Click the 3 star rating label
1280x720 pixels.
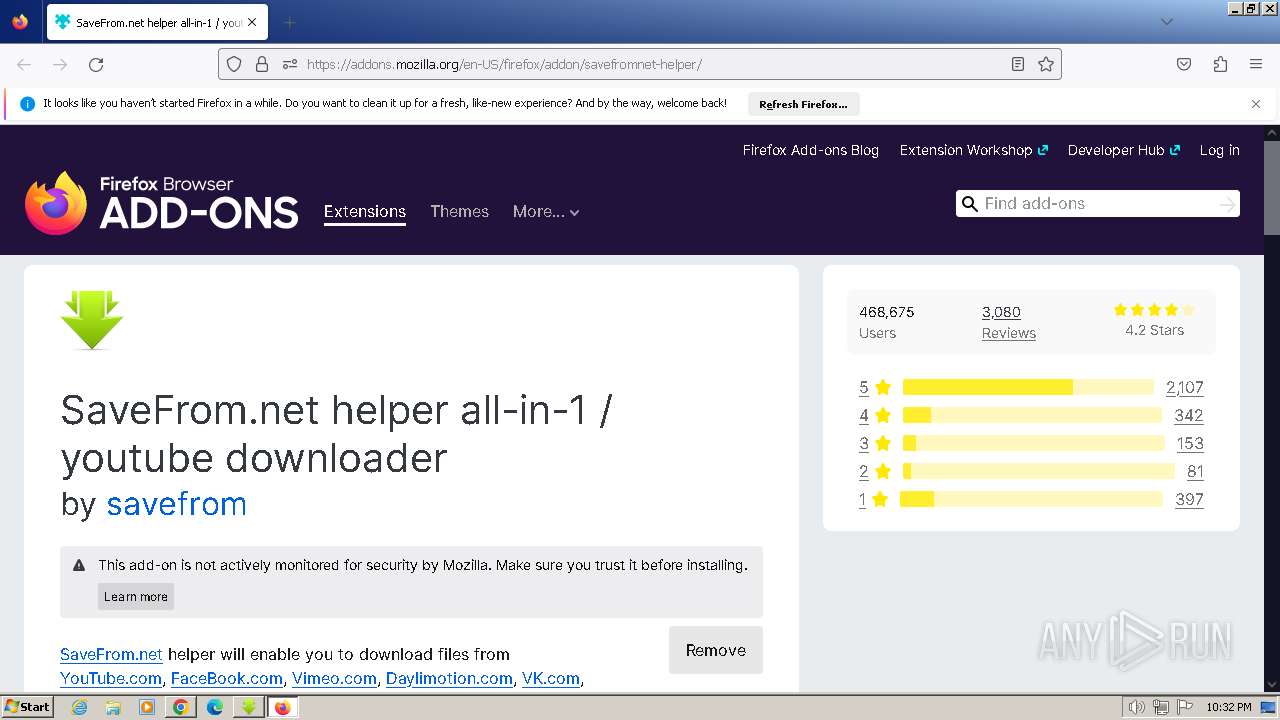point(875,443)
